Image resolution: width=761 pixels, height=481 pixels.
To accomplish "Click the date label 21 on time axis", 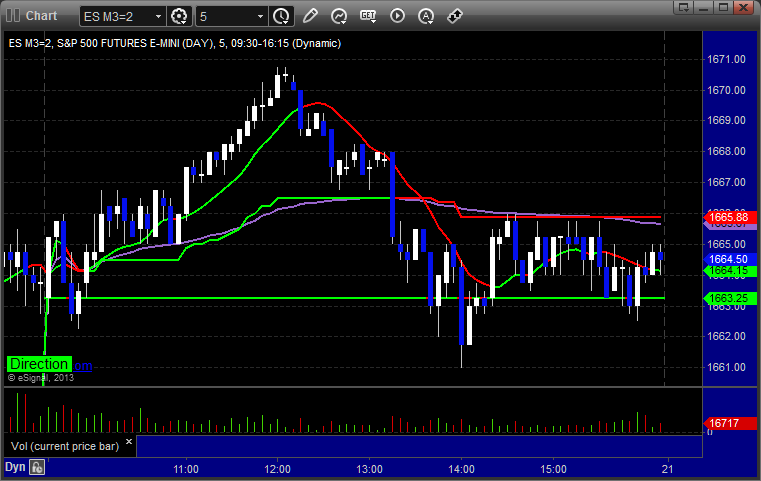I will coord(668,469).
